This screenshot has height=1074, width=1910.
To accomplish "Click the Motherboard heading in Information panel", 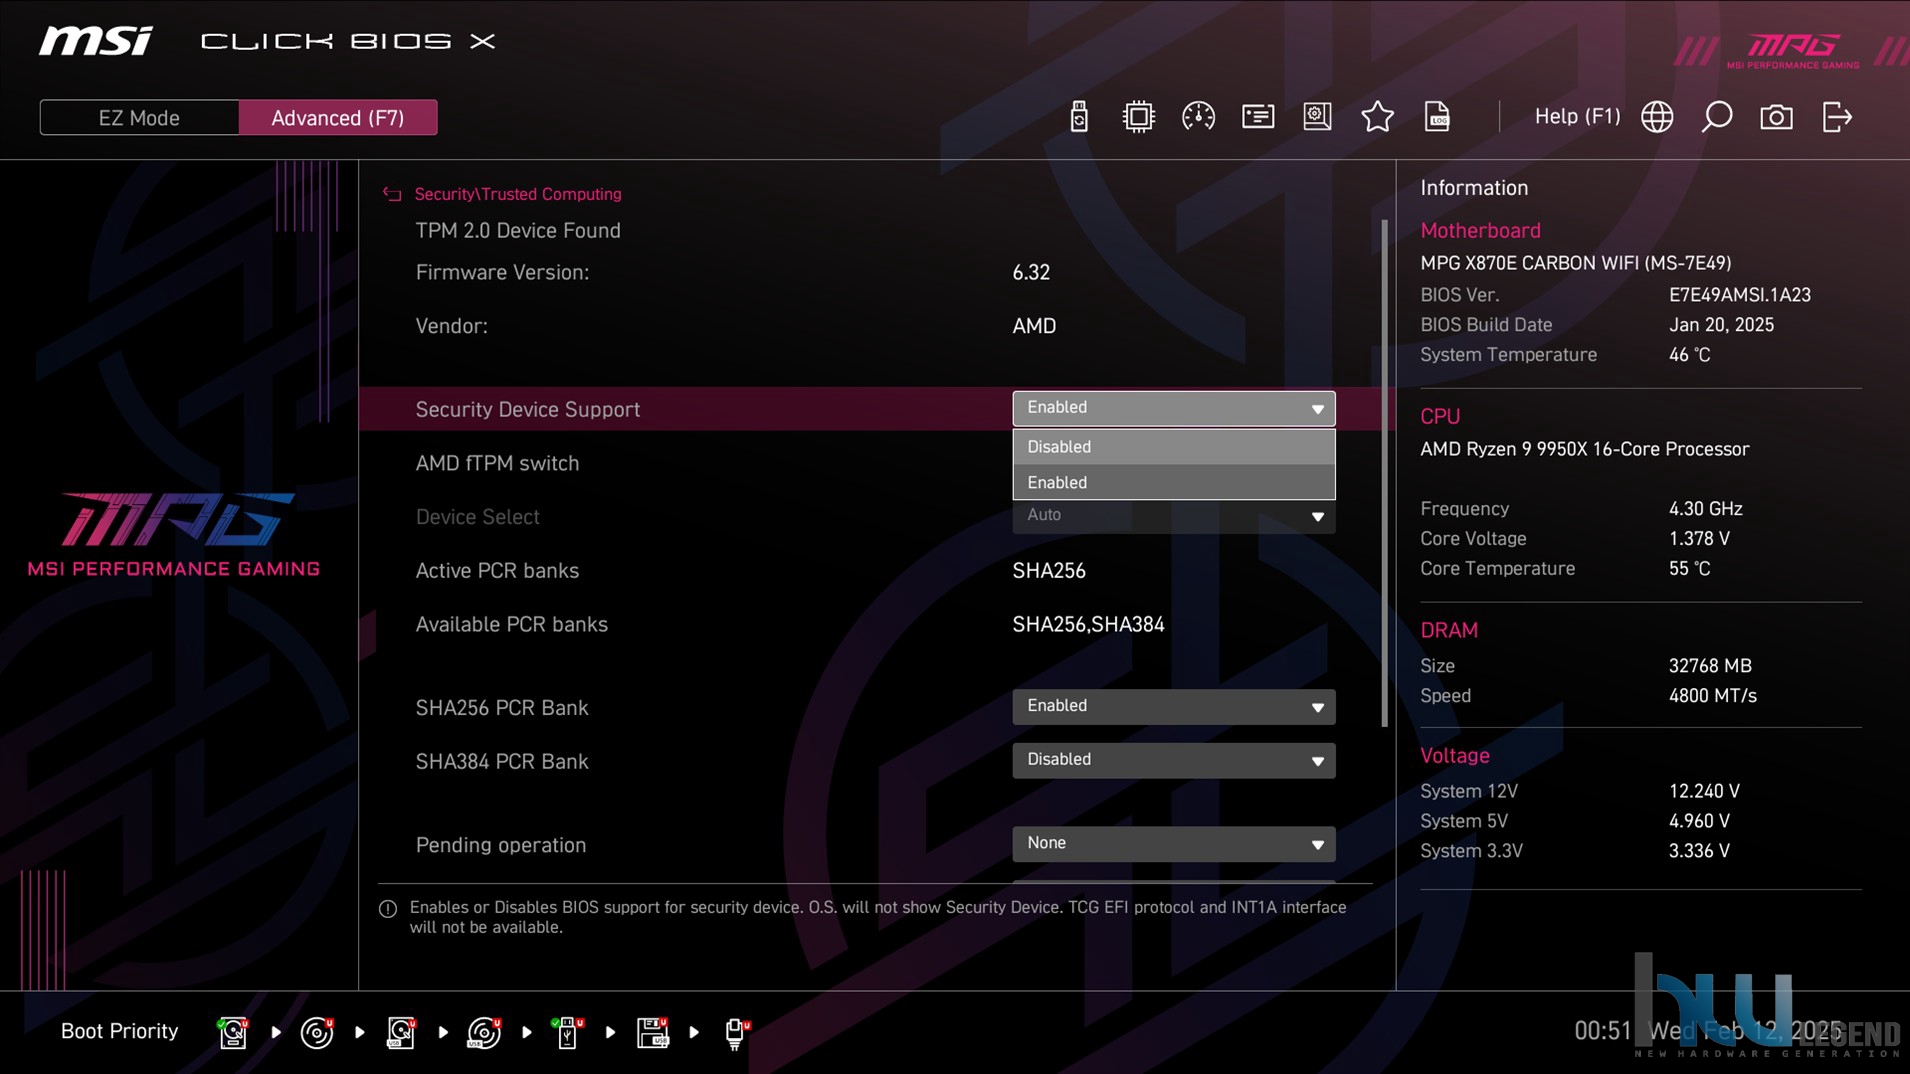I will [x=1480, y=231].
